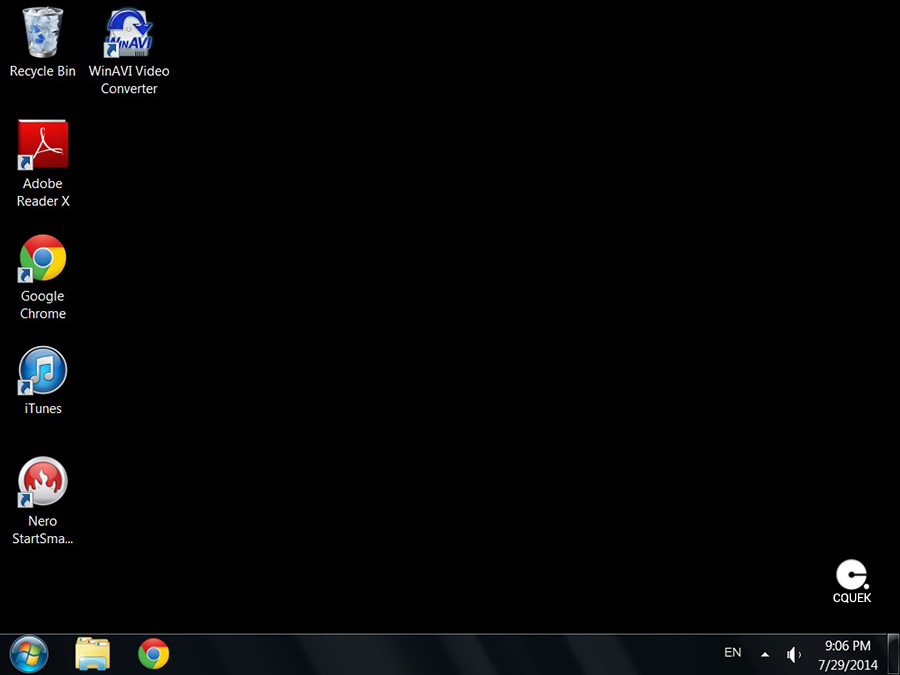The height and width of the screenshot is (675, 900).
Task: Open the EN language bar indicator
Action: [732, 653]
